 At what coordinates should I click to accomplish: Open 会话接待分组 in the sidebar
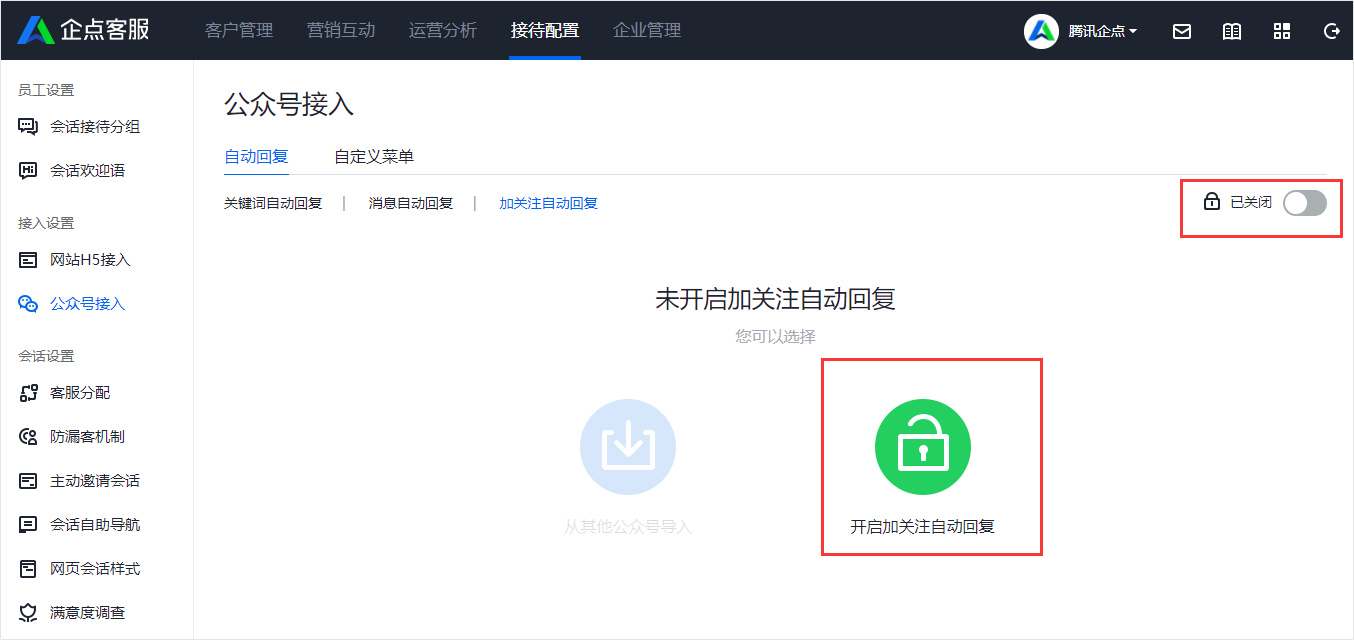[x=94, y=127]
